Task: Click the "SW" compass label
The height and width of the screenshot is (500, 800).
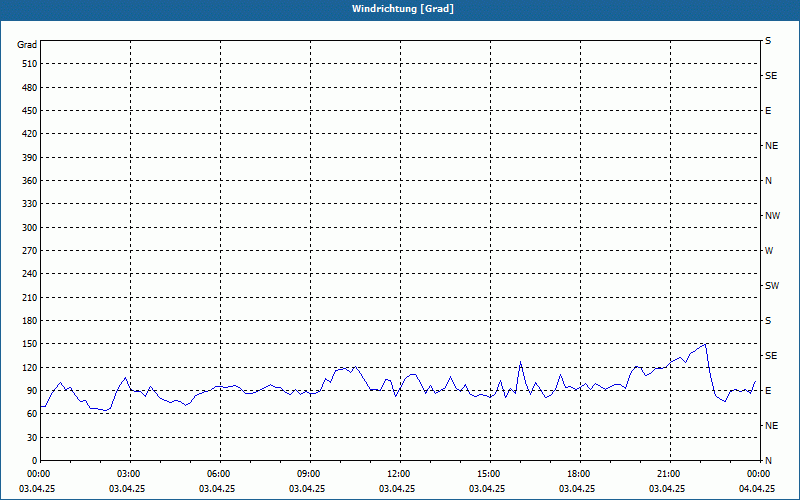Action: pyautogui.click(x=772, y=286)
